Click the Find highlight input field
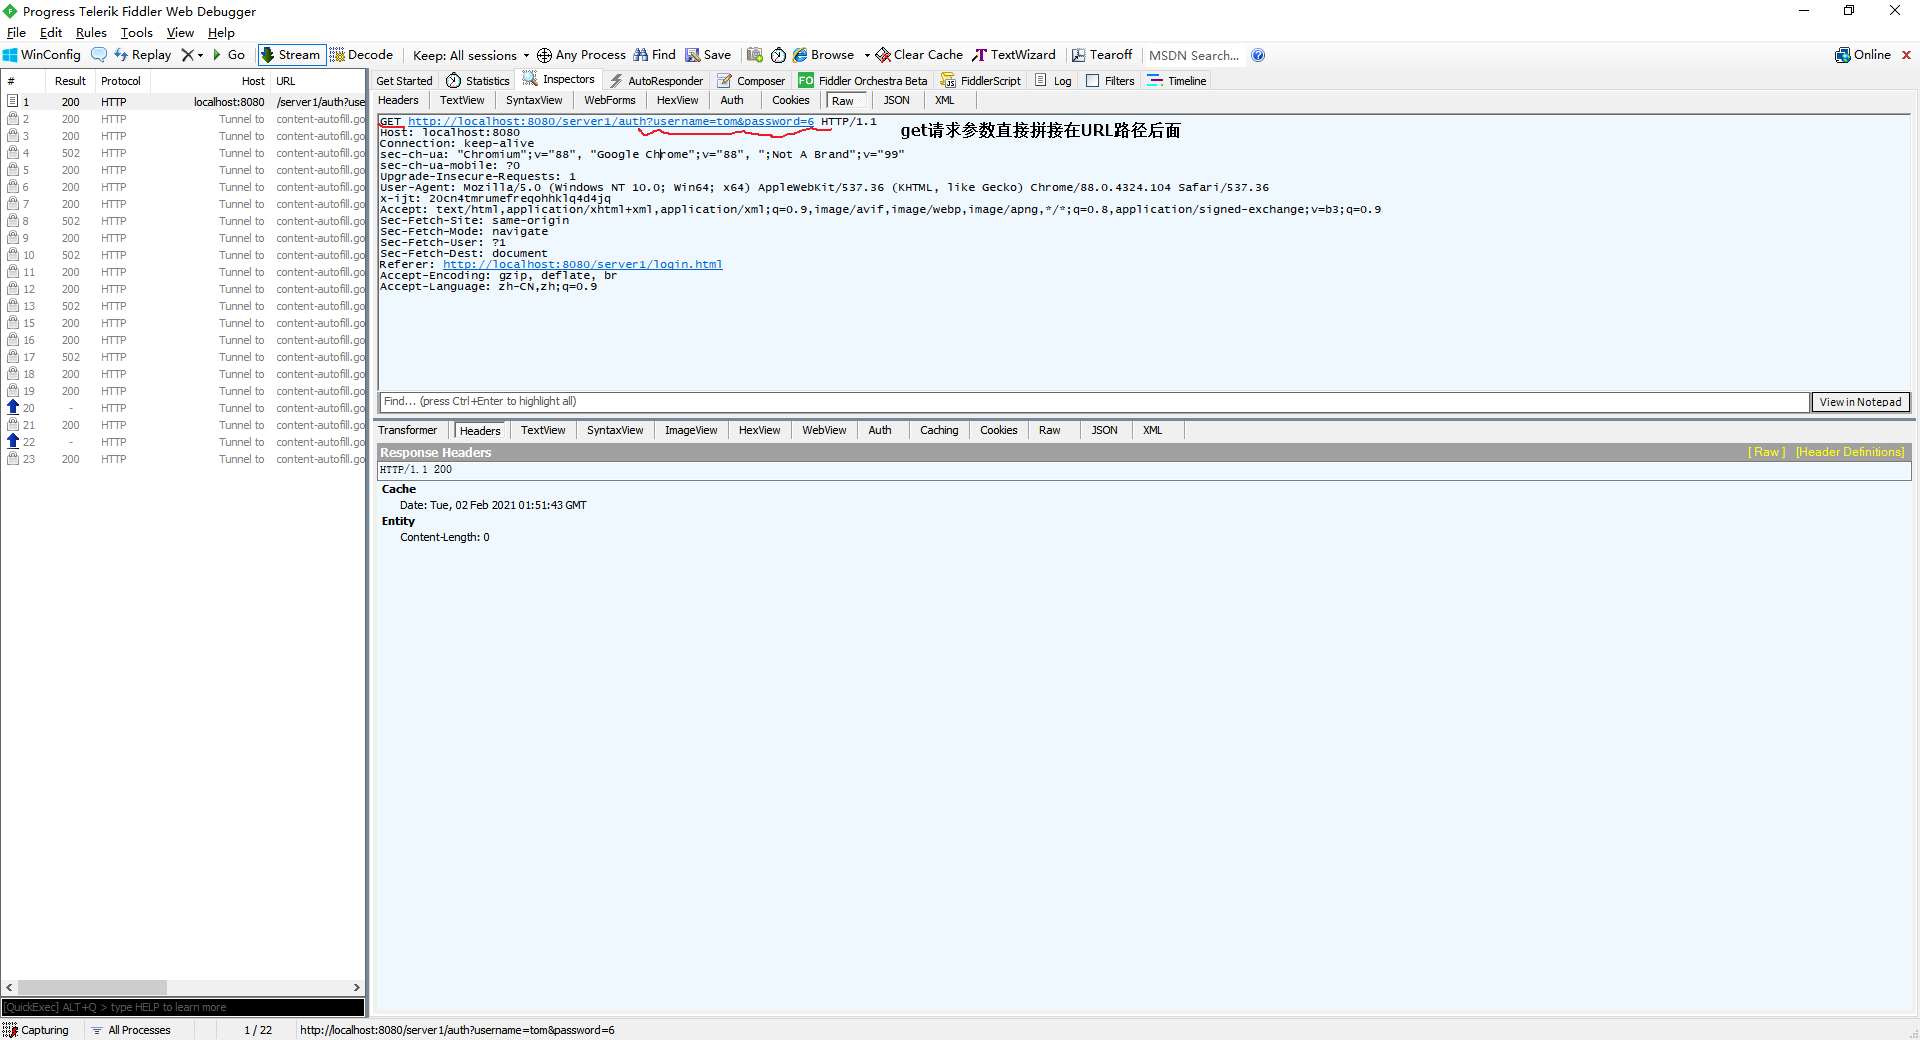This screenshot has width=1920, height=1040. tap(1094, 402)
